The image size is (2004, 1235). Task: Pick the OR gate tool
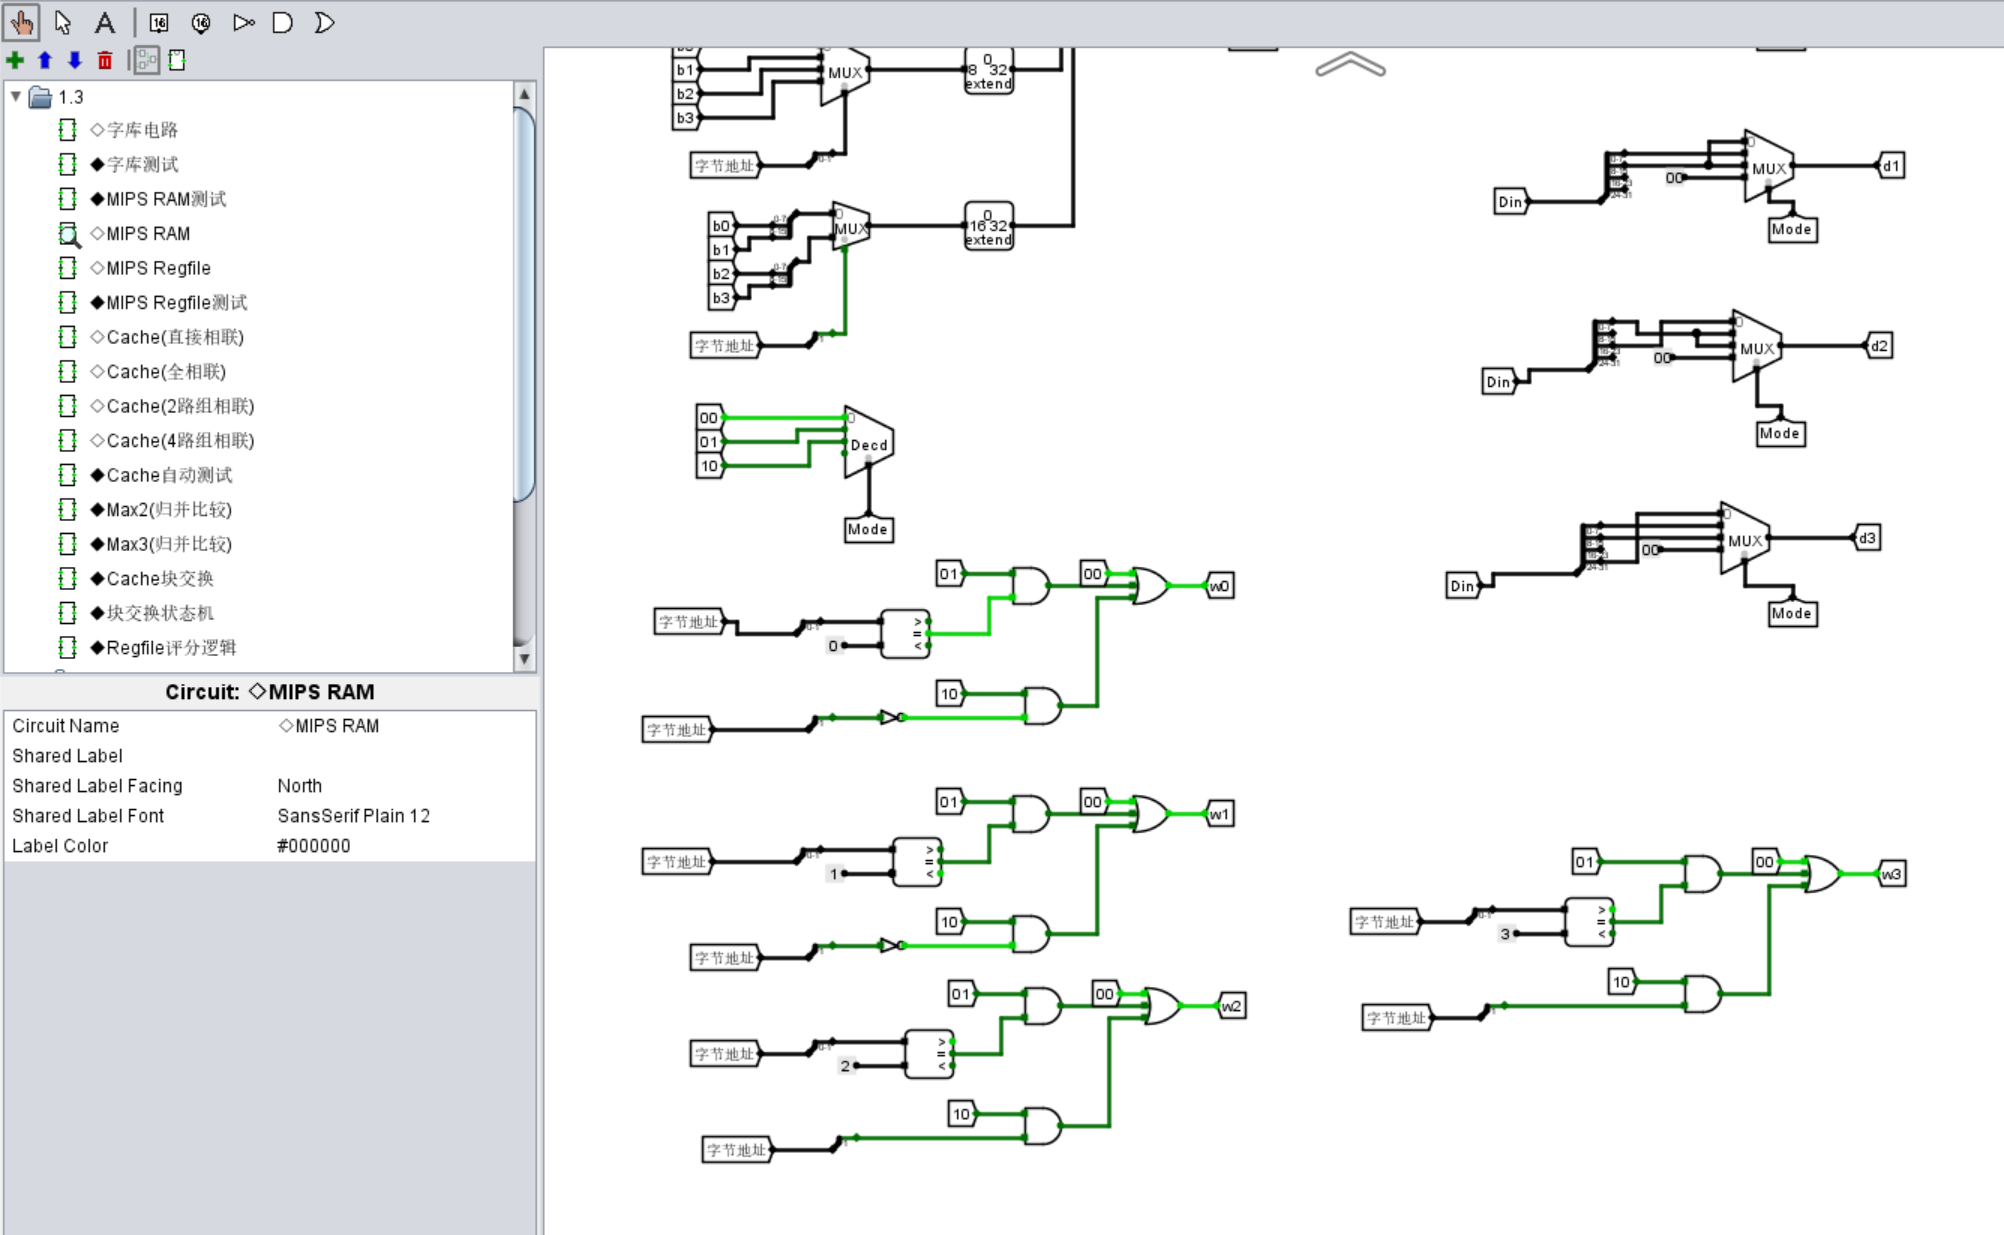pyautogui.click(x=324, y=22)
